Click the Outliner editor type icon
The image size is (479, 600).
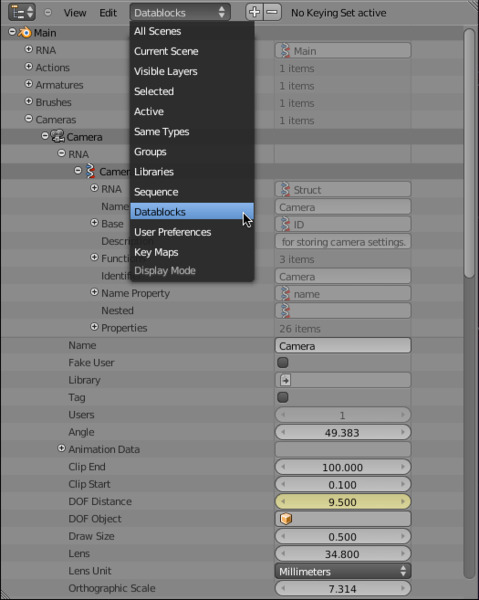[22, 12]
